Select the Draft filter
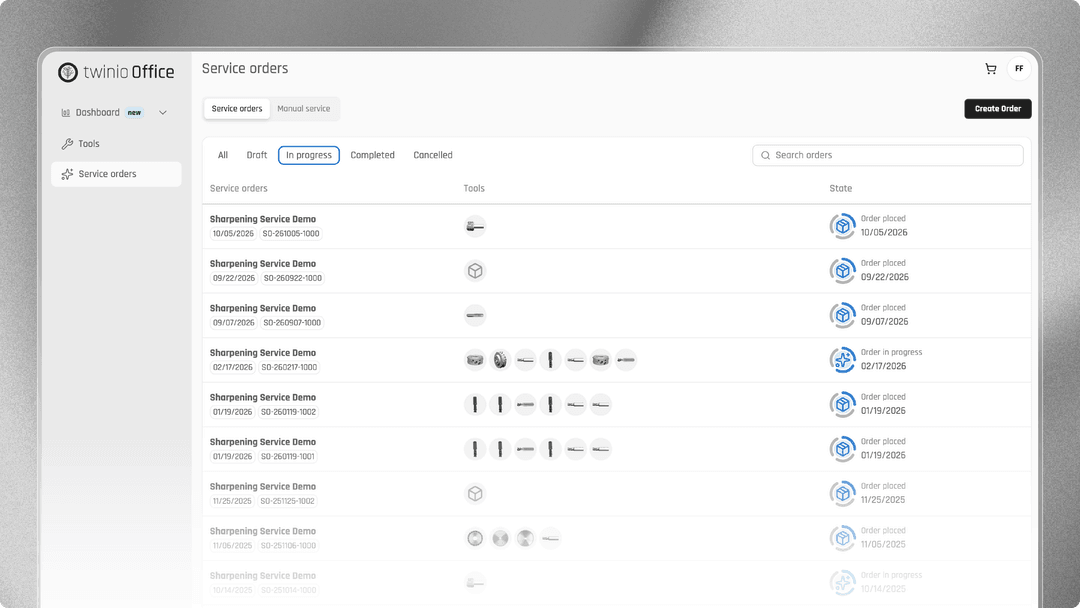The height and width of the screenshot is (608, 1080). (257, 156)
